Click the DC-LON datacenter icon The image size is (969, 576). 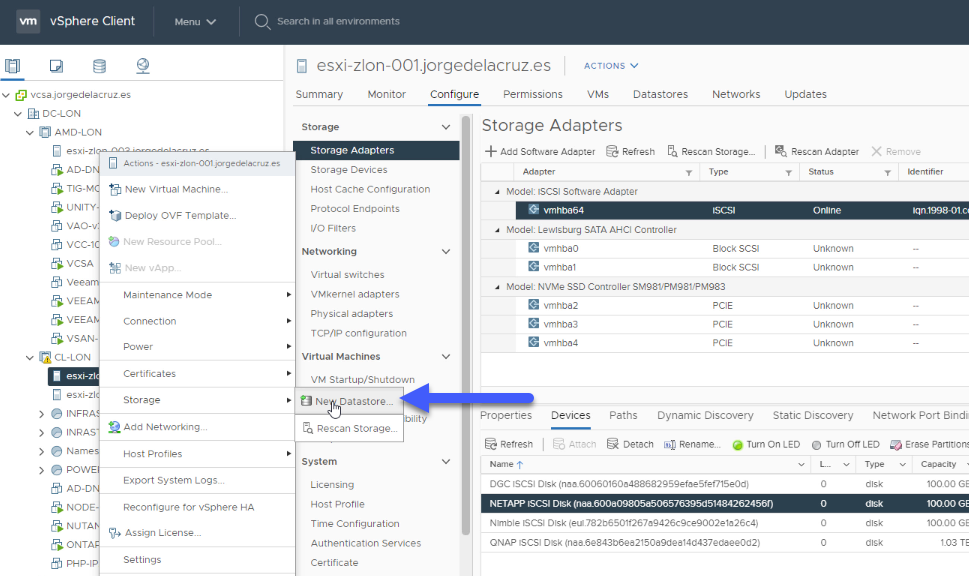coord(33,114)
